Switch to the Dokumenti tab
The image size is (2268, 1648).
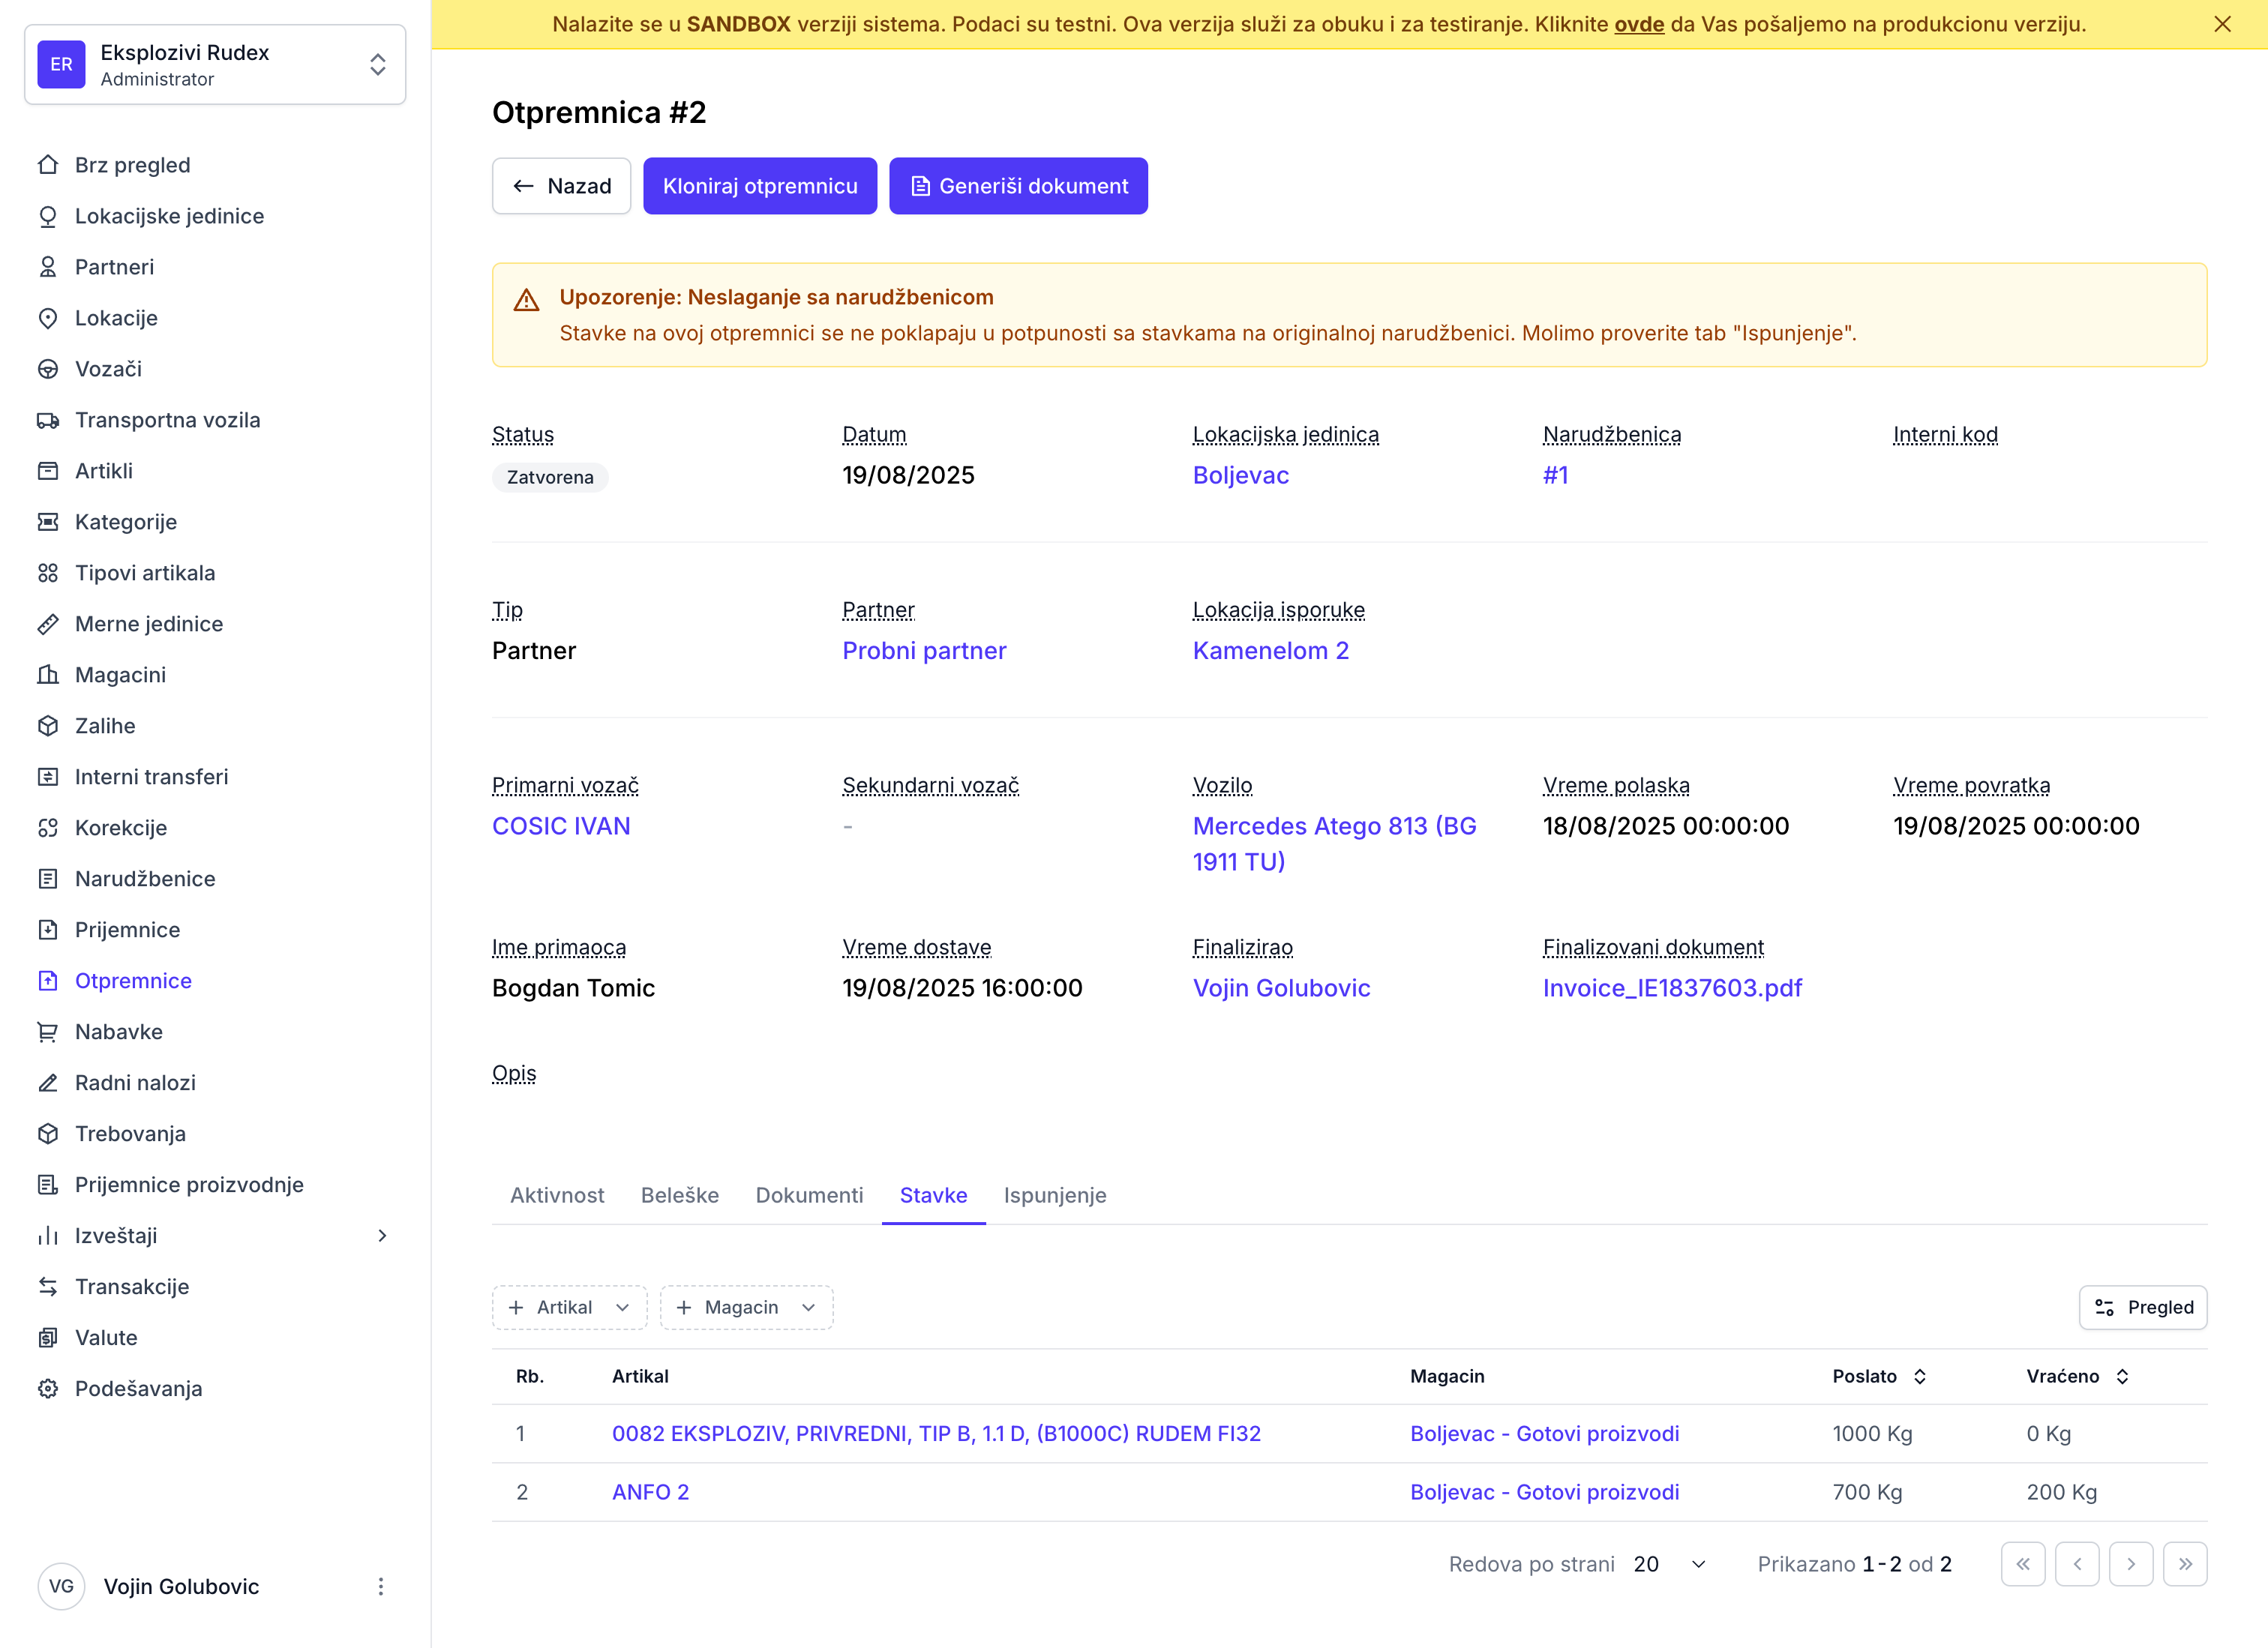809,1195
